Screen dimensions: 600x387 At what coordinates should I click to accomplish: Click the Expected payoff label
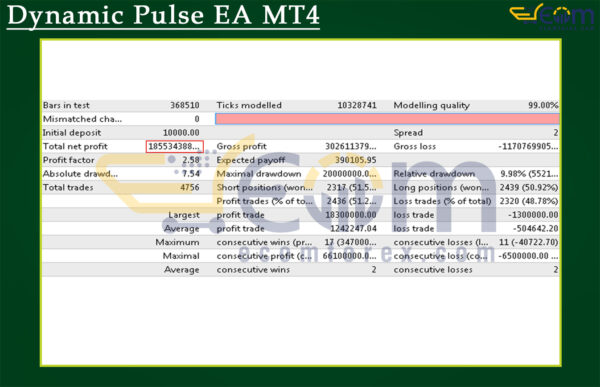point(251,160)
